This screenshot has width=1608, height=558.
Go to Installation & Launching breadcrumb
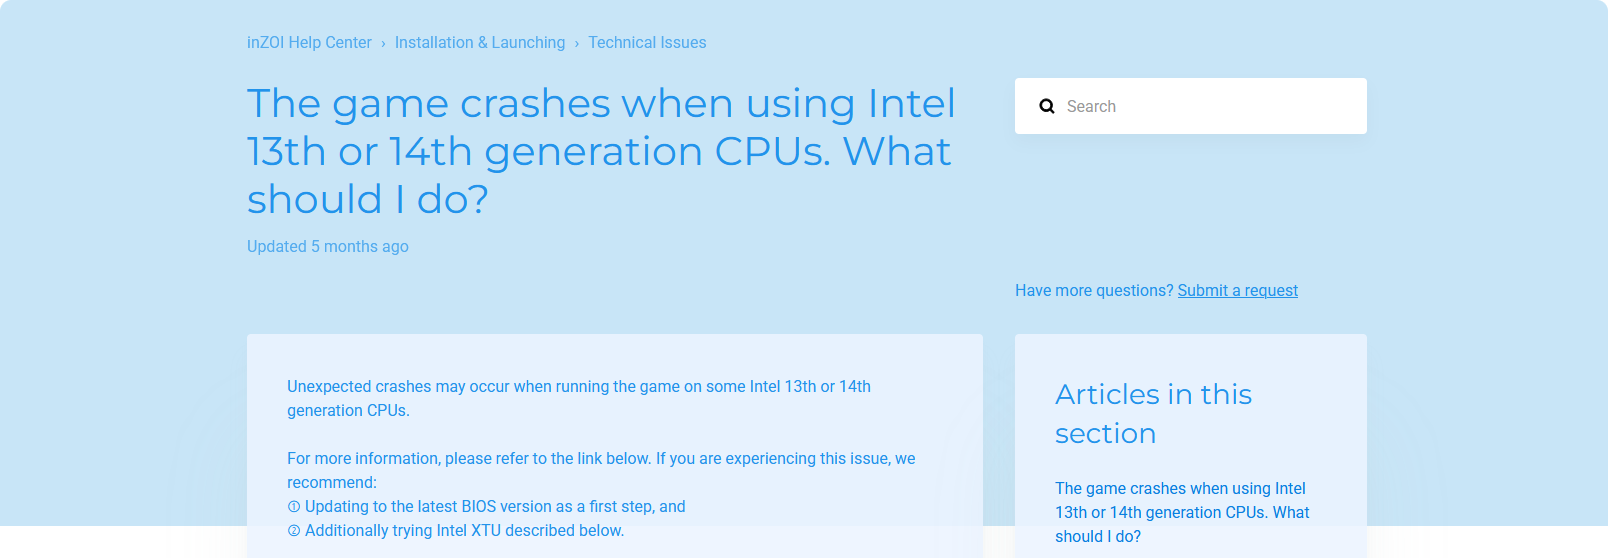click(x=480, y=43)
